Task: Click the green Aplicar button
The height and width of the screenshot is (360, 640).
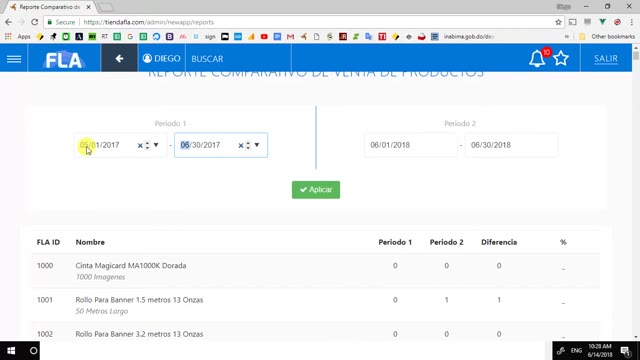Action: pyautogui.click(x=316, y=190)
